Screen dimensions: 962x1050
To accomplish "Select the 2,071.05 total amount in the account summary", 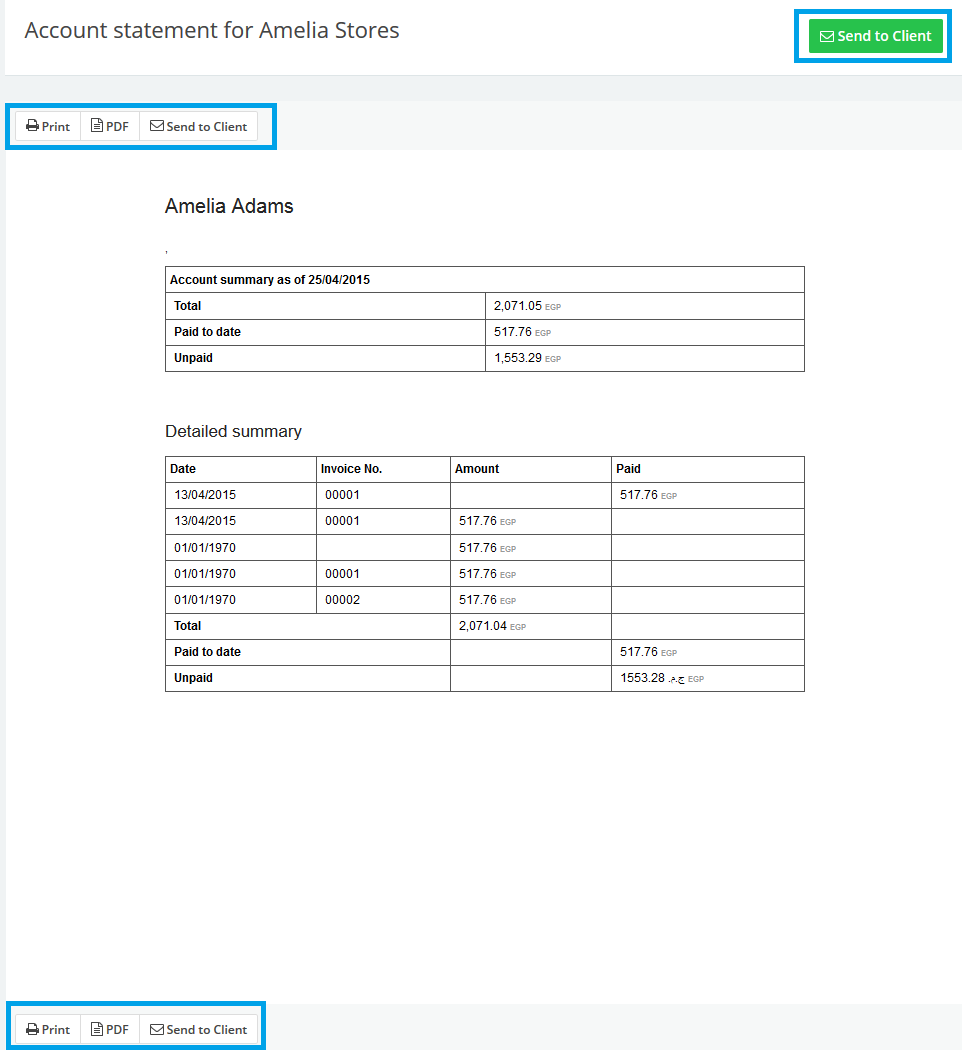I will pos(518,306).
